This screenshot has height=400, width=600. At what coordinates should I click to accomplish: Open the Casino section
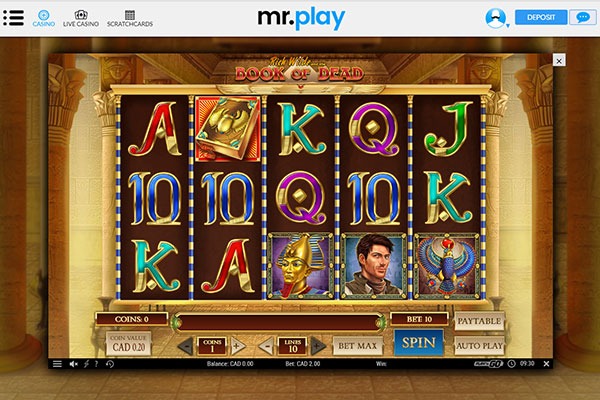tap(44, 18)
